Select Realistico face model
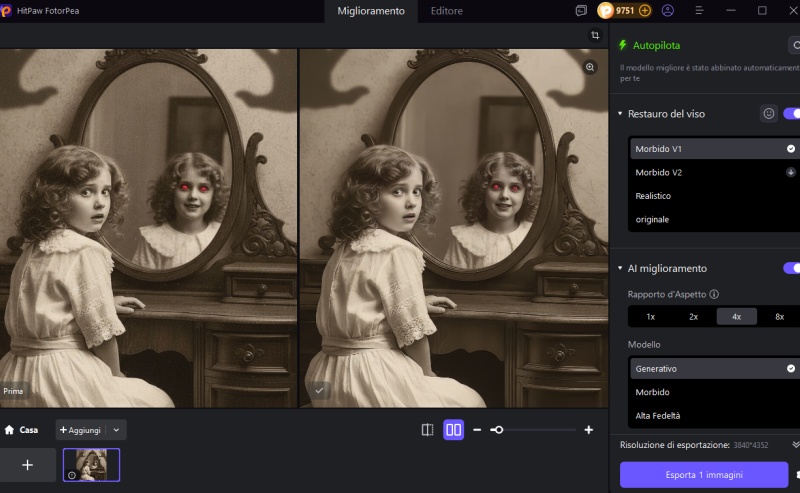The width and height of the screenshot is (800, 493). click(714, 196)
